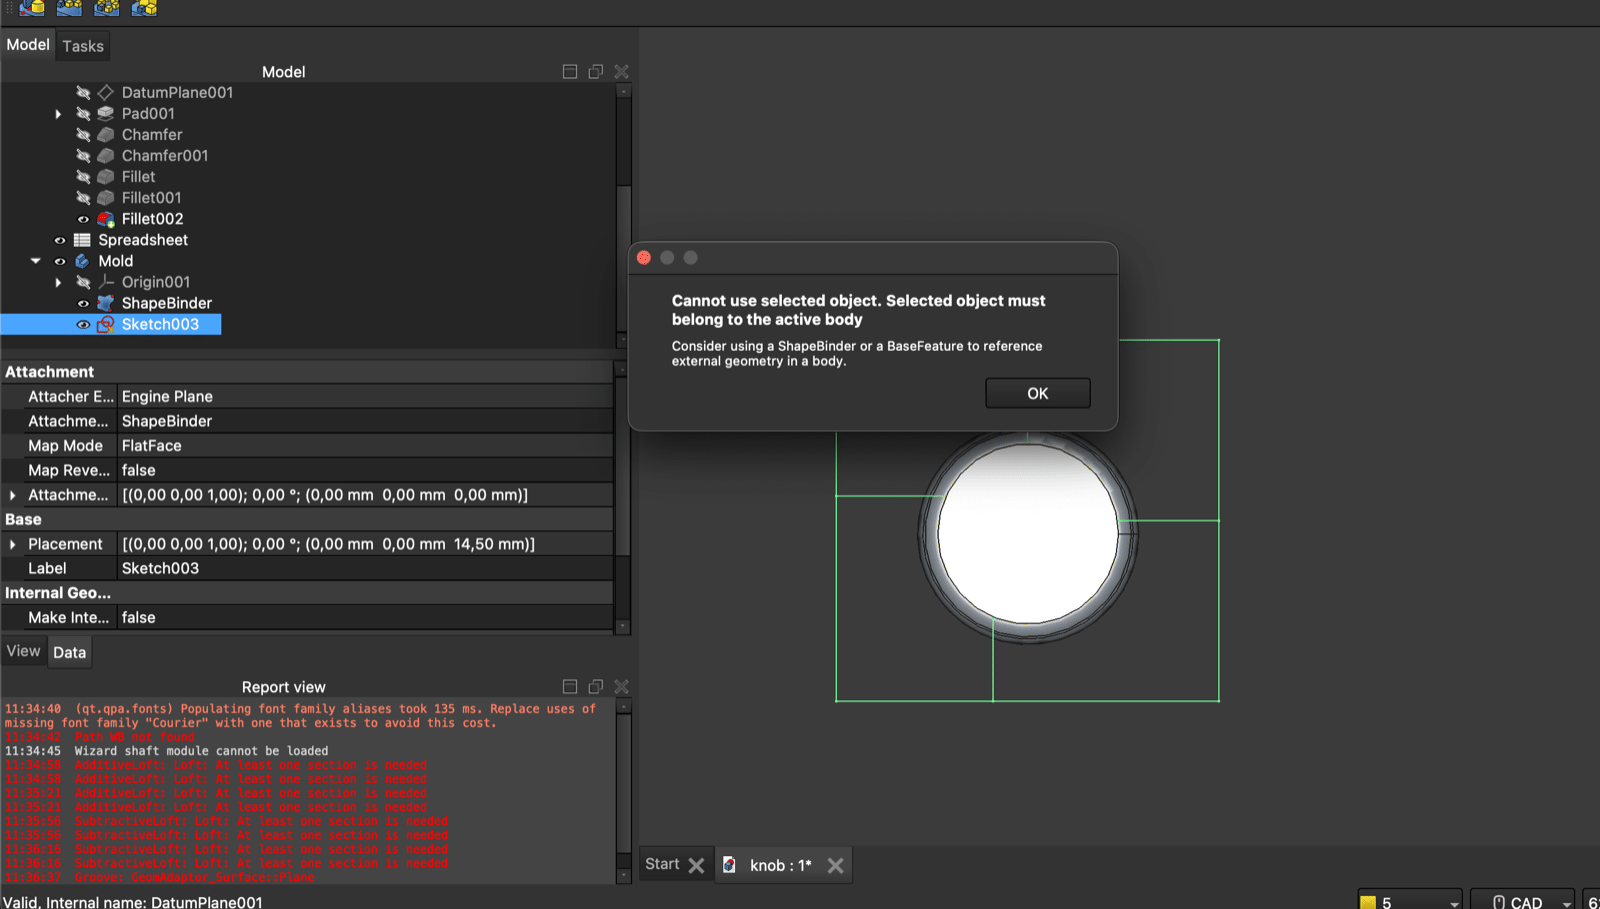Viewport: 1600px width, 909px height.
Task: Close the error dialog with red button
Action: (644, 258)
